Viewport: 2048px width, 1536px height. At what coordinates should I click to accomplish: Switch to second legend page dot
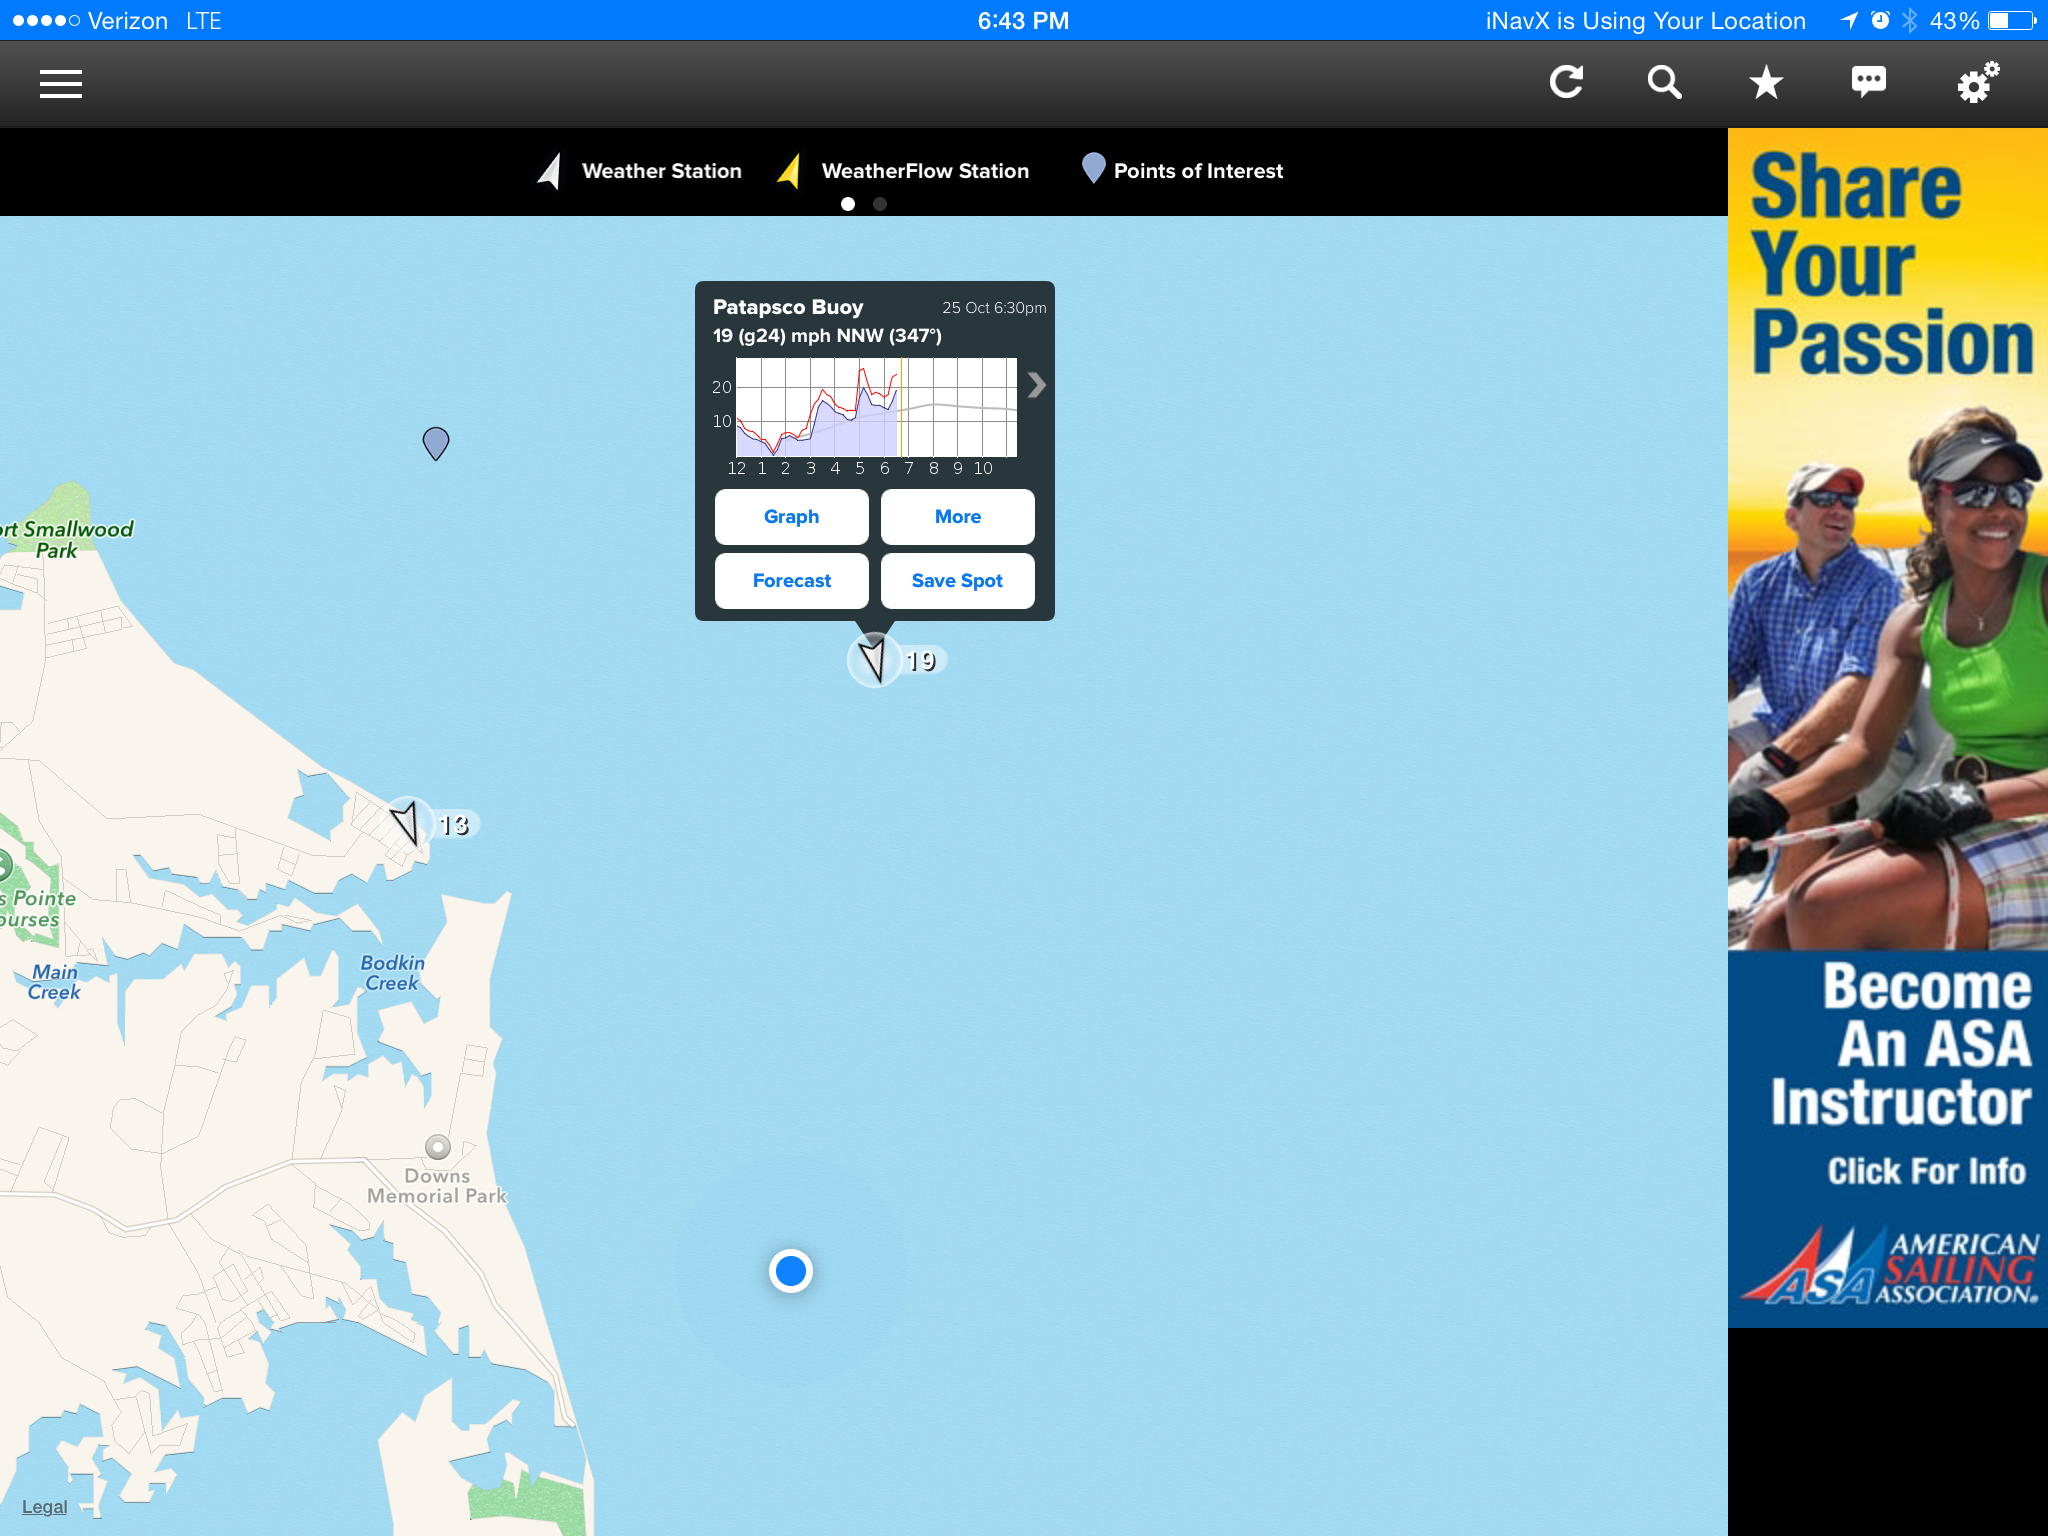tap(880, 204)
